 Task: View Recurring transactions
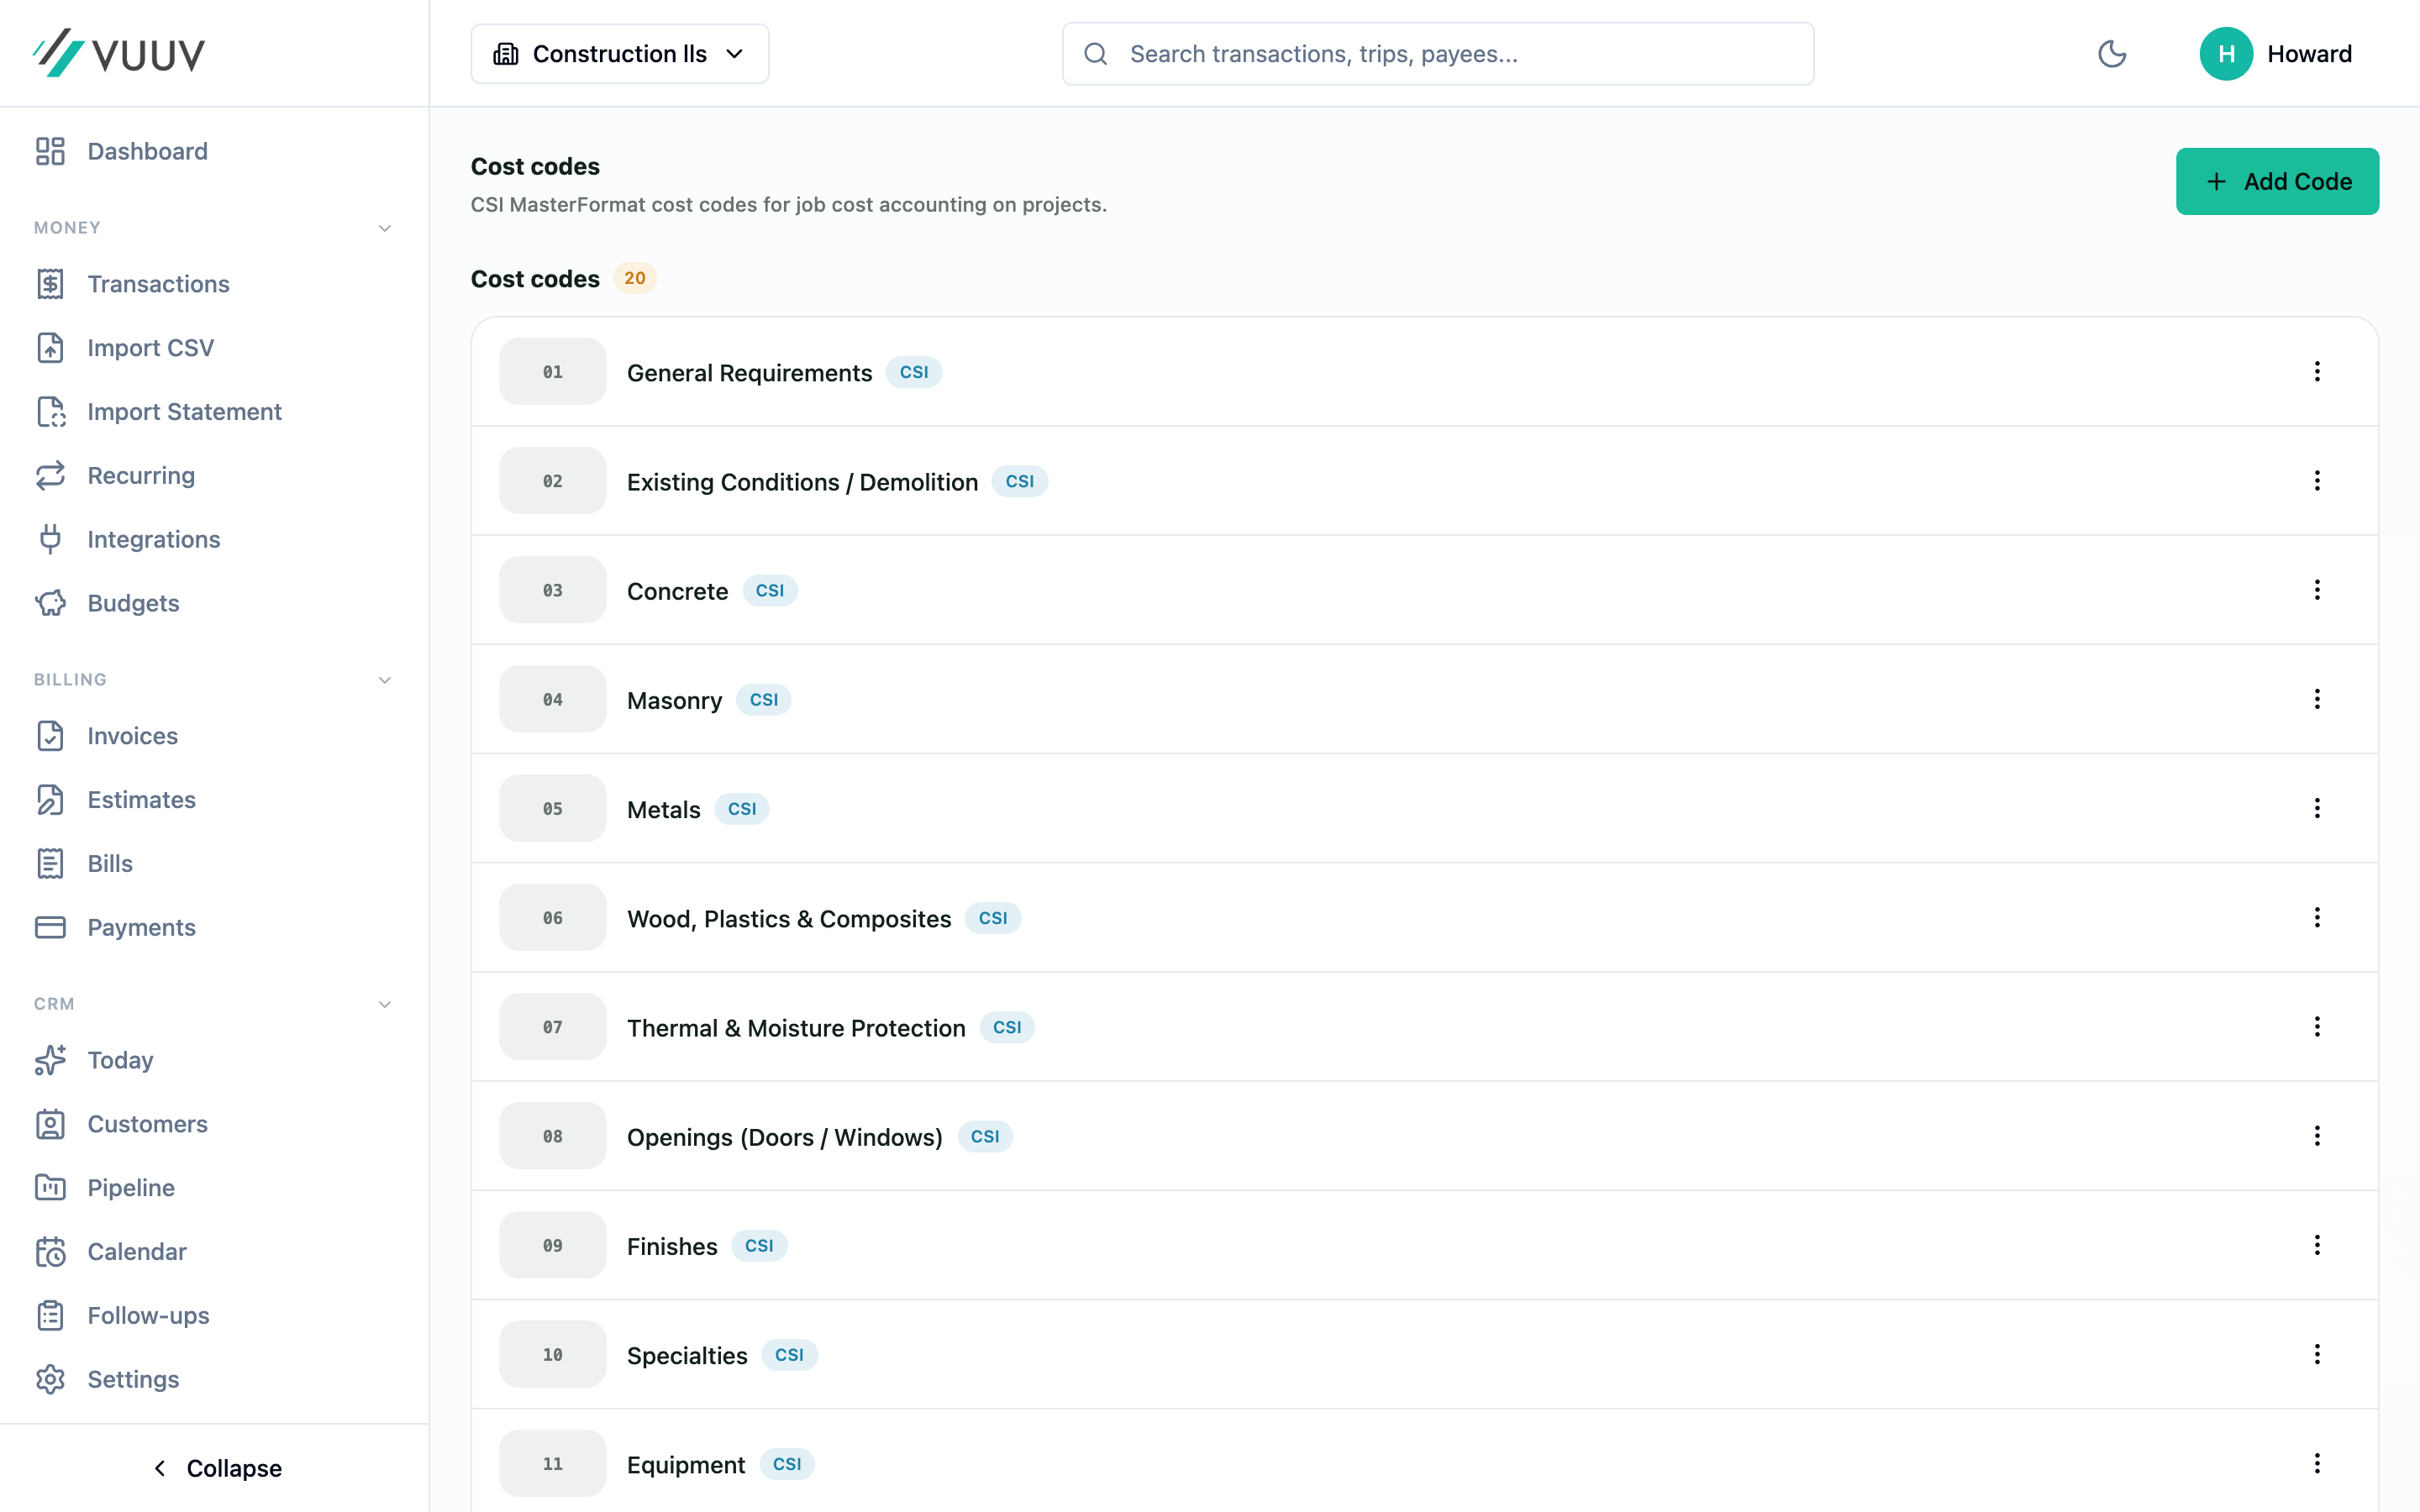tap(115, 476)
